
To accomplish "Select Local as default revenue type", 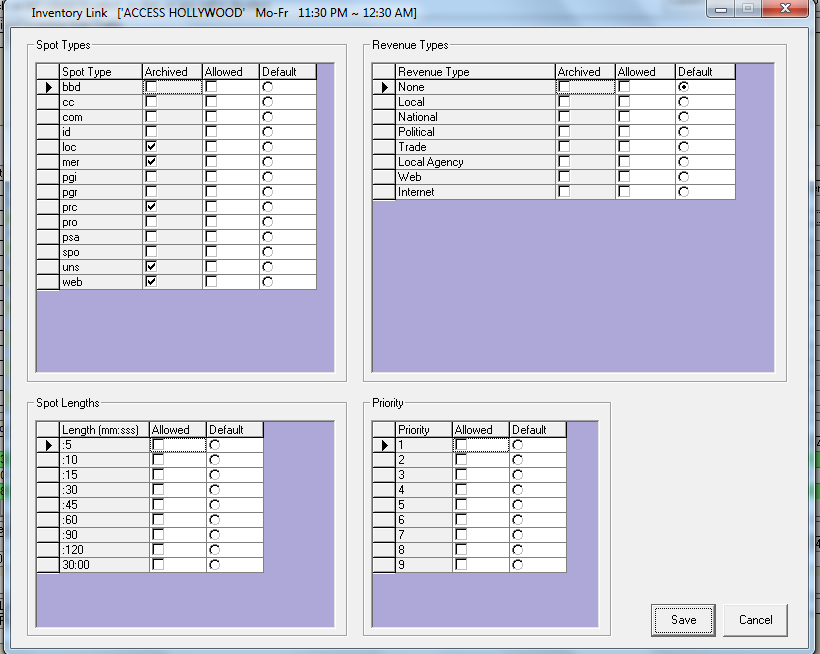I will pyautogui.click(x=683, y=102).
